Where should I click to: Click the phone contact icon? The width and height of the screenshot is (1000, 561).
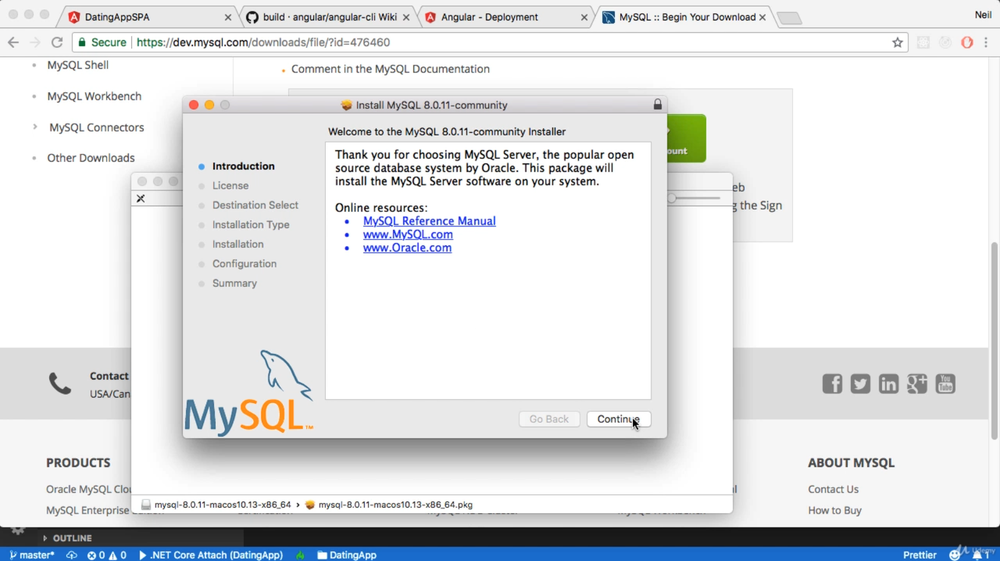coord(60,384)
